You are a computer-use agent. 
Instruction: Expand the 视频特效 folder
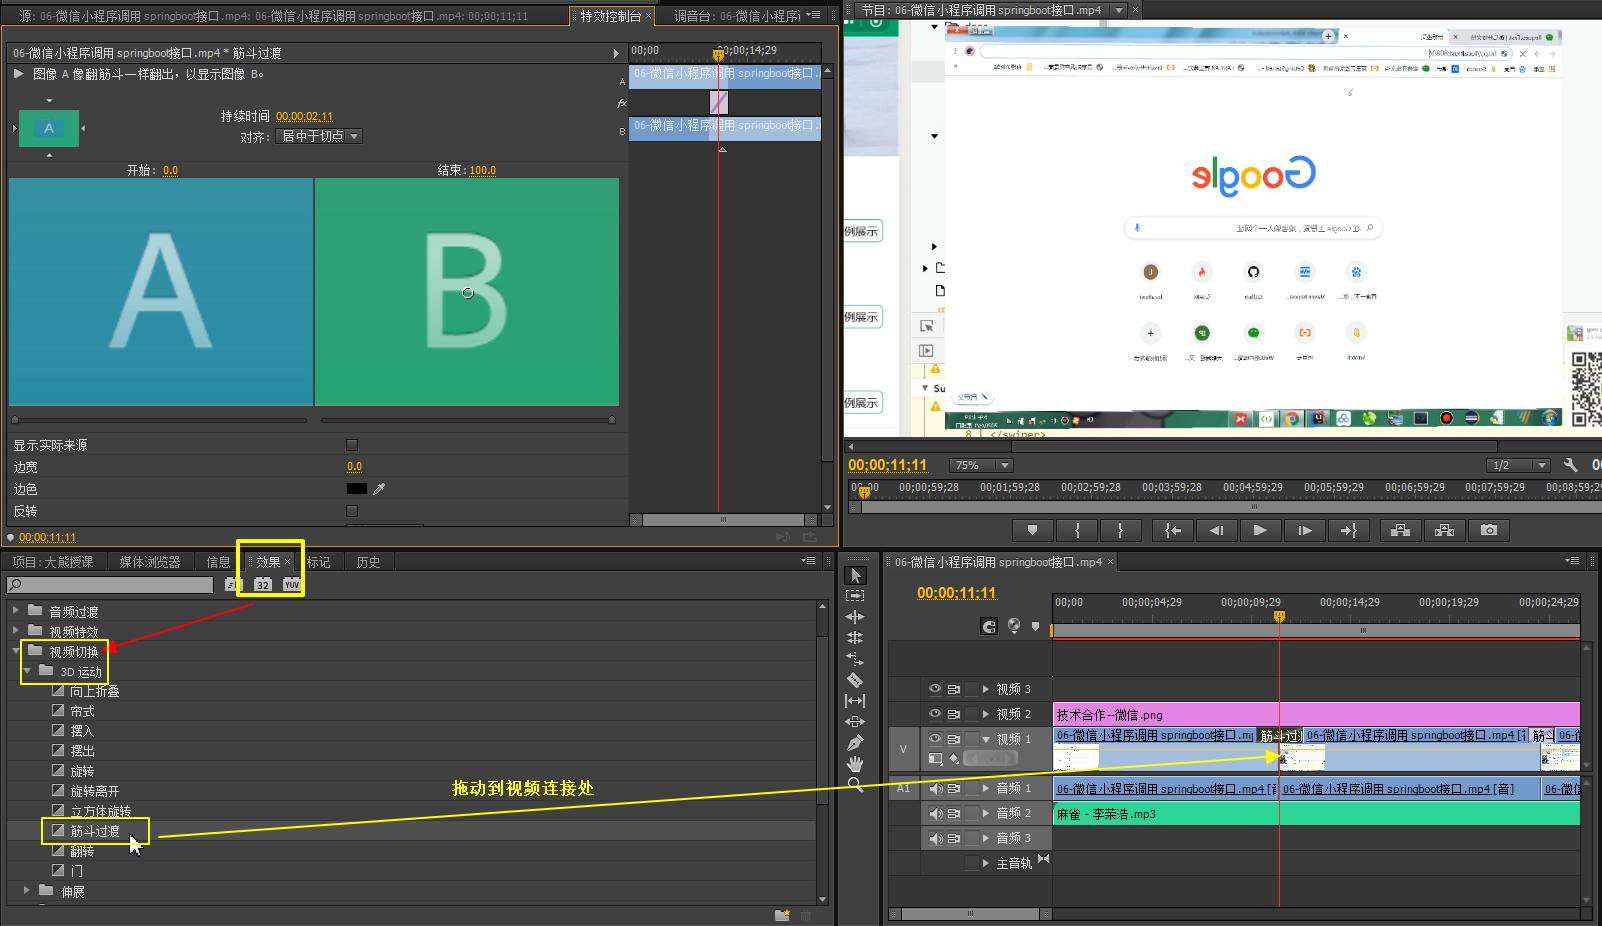[15, 630]
